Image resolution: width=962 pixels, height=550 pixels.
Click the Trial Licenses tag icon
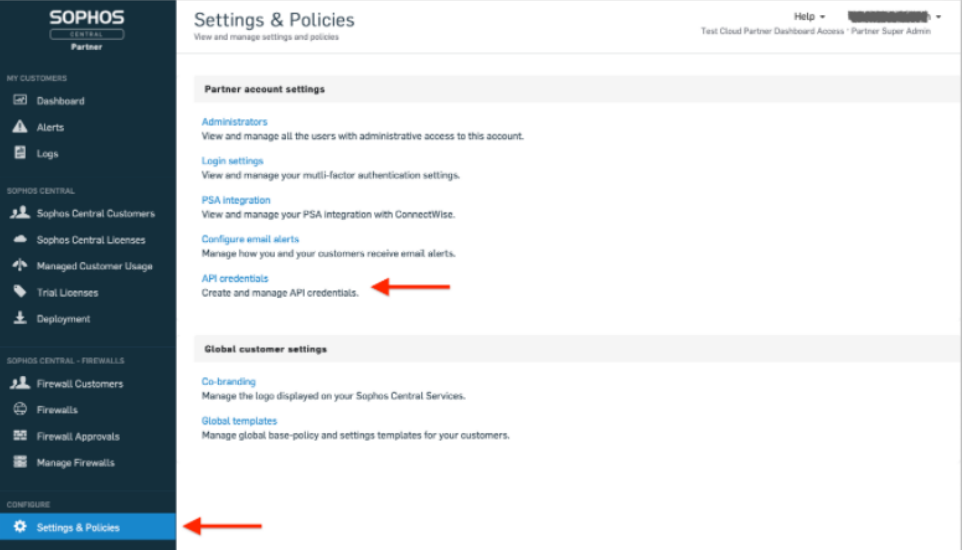tap(19, 292)
